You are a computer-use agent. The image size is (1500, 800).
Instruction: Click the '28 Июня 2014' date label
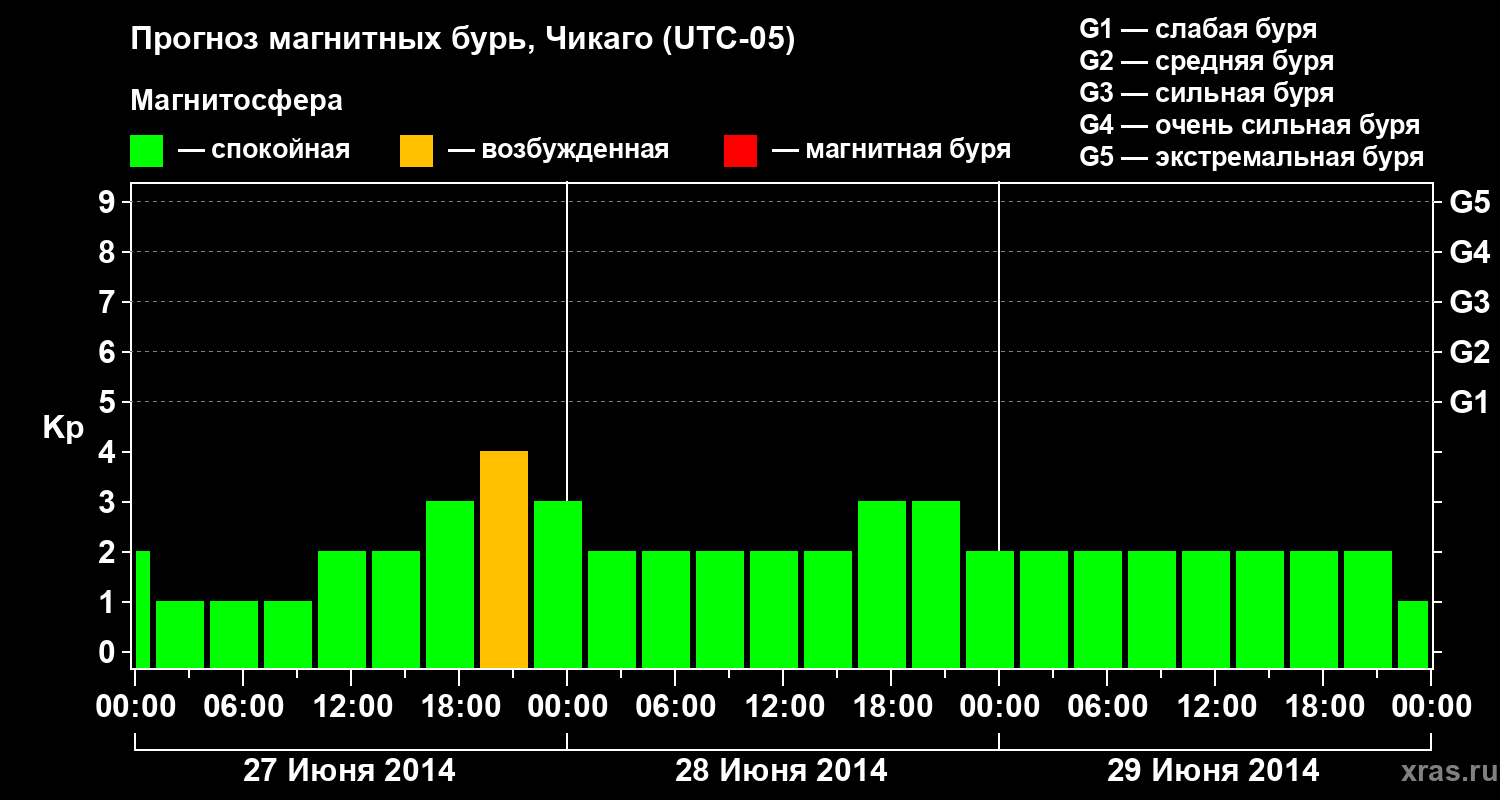pyautogui.click(x=782, y=771)
